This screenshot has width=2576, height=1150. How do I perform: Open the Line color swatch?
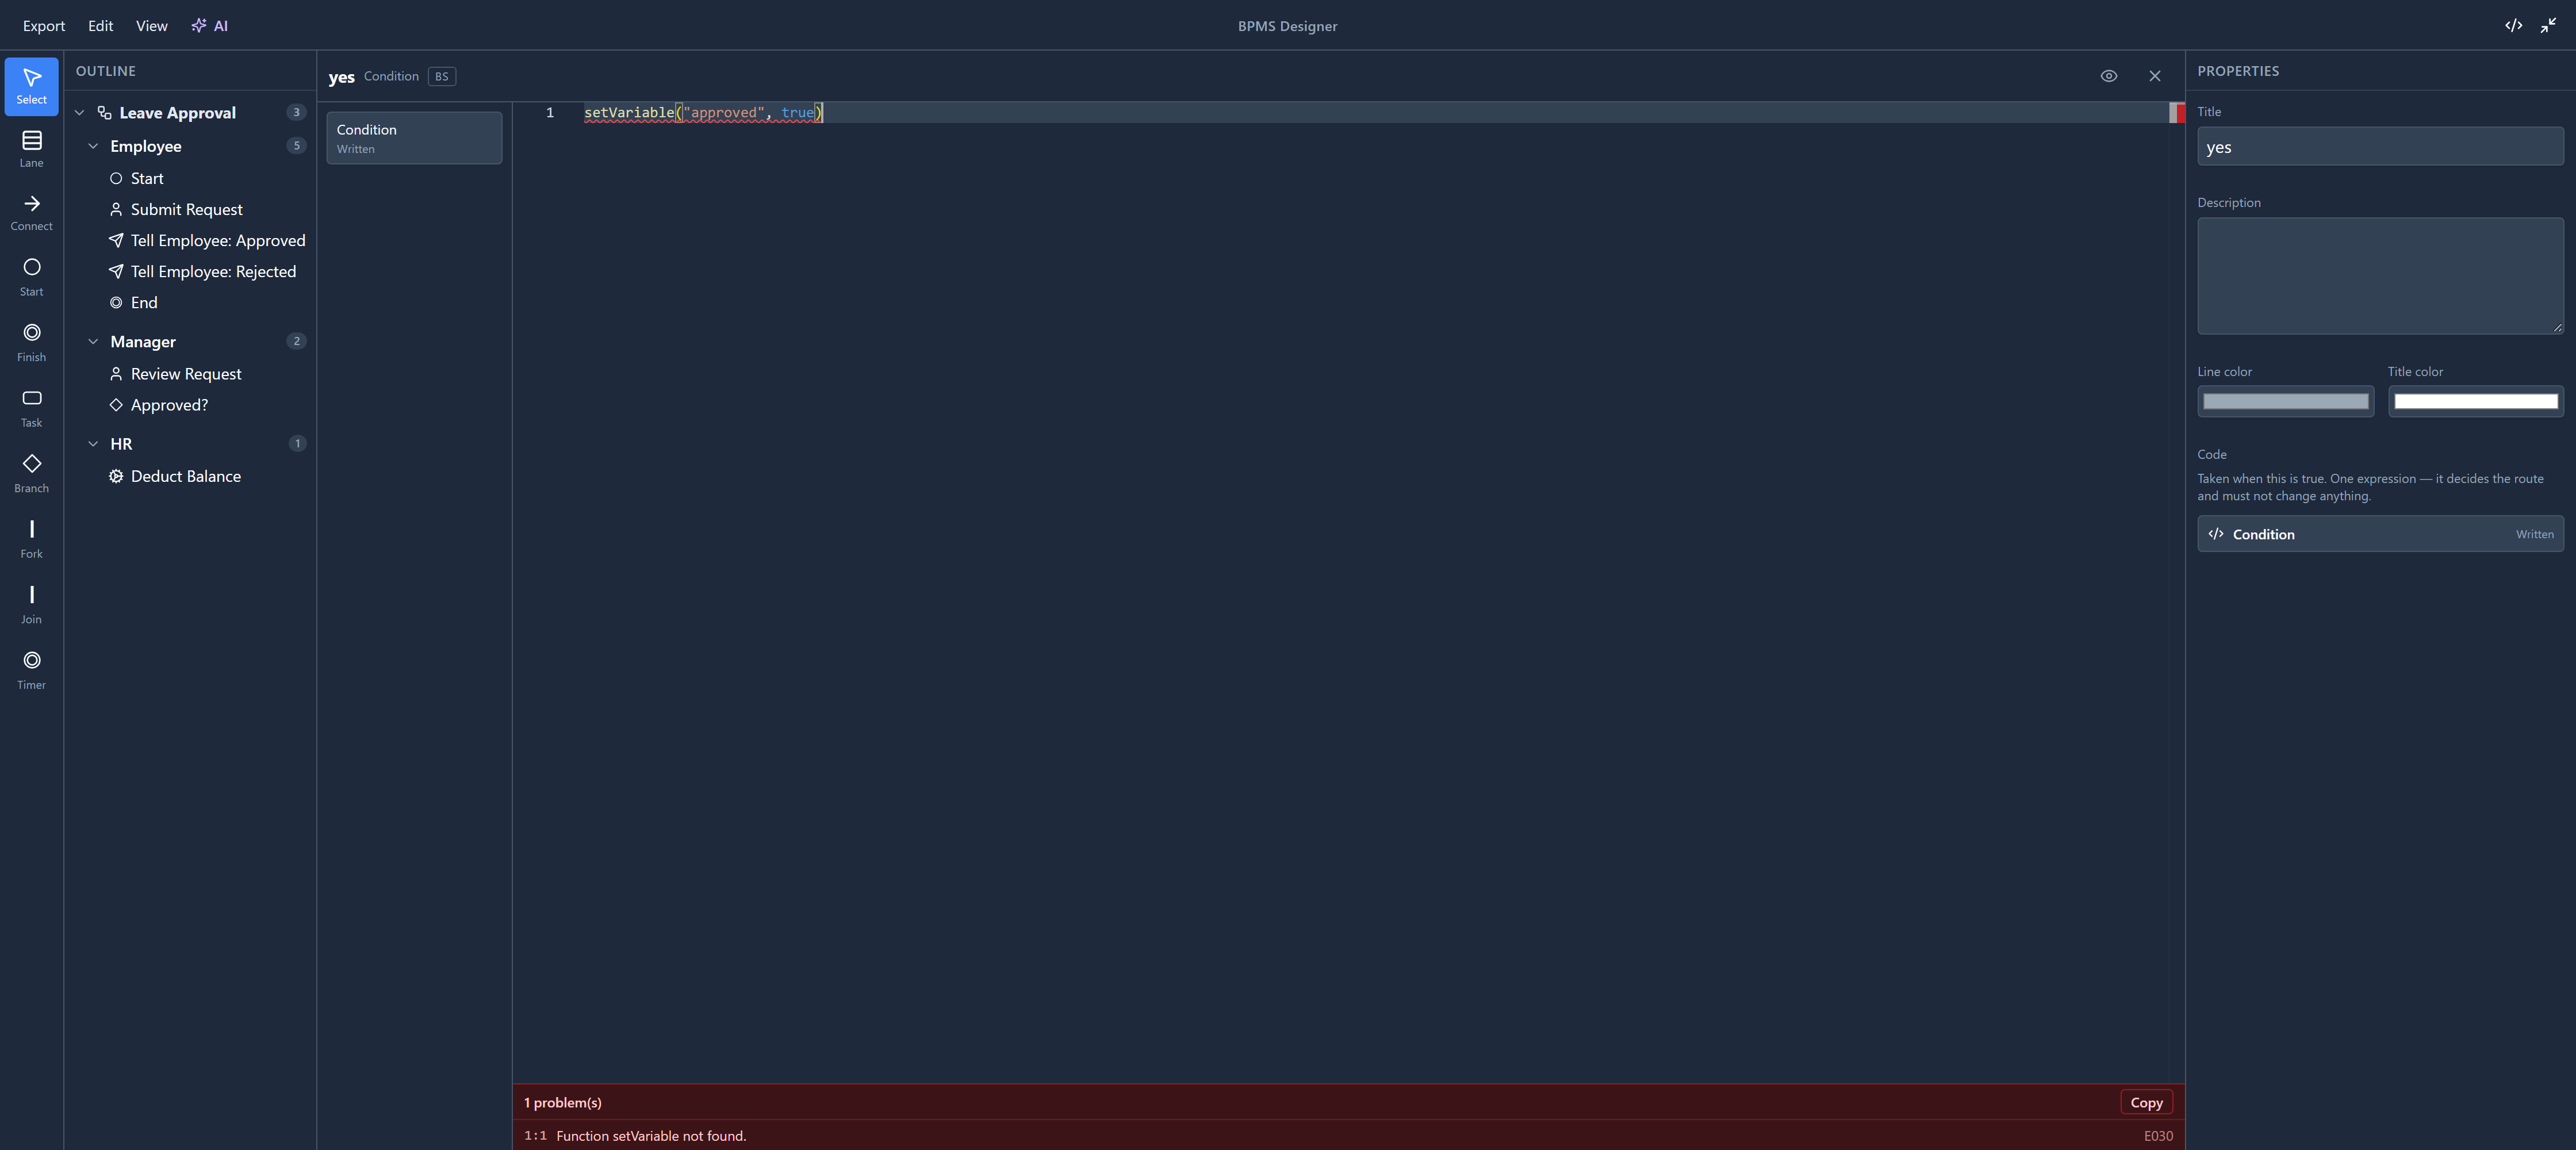(2285, 402)
